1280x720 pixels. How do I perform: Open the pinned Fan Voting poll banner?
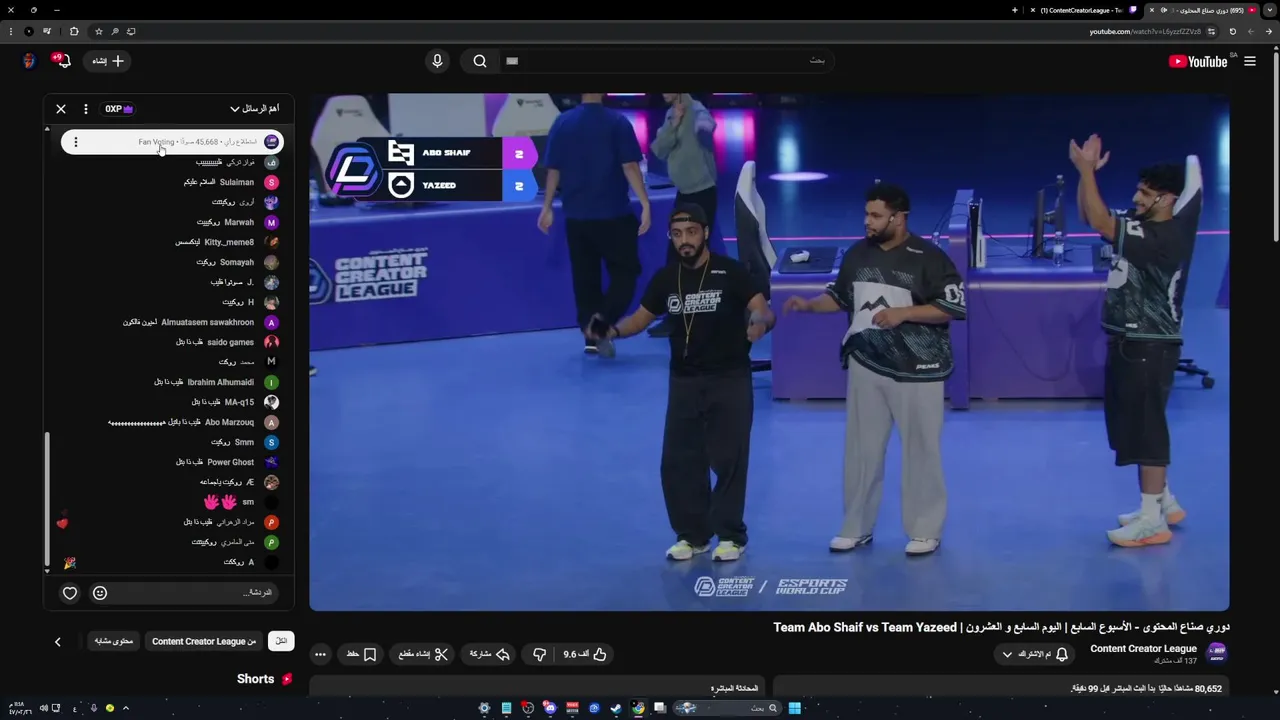click(172, 142)
